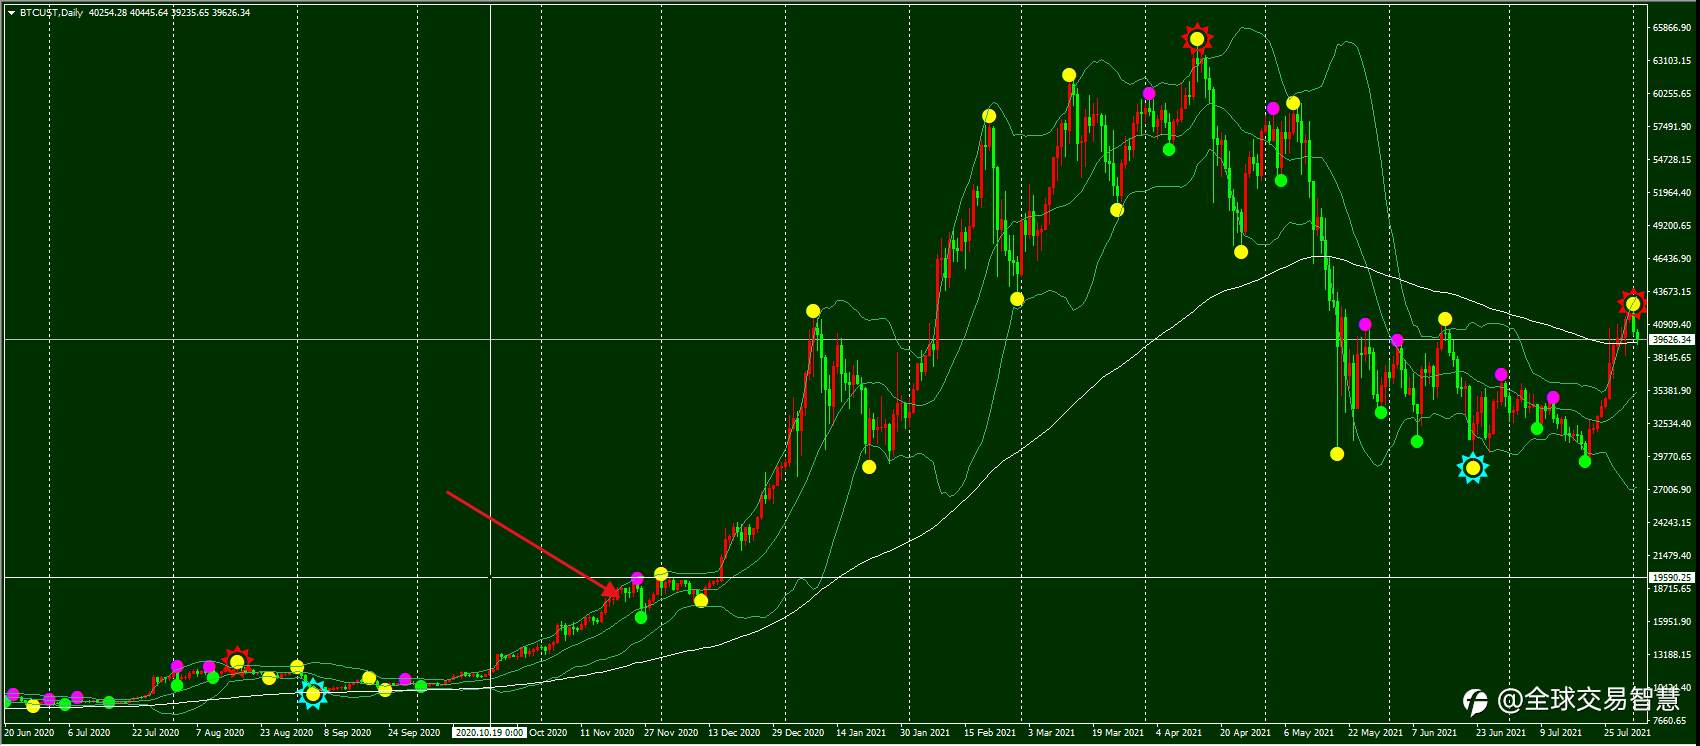The height and width of the screenshot is (746, 1700).
Task: Select the low value 39235.65 in the header
Action: click(x=191, y=13)
